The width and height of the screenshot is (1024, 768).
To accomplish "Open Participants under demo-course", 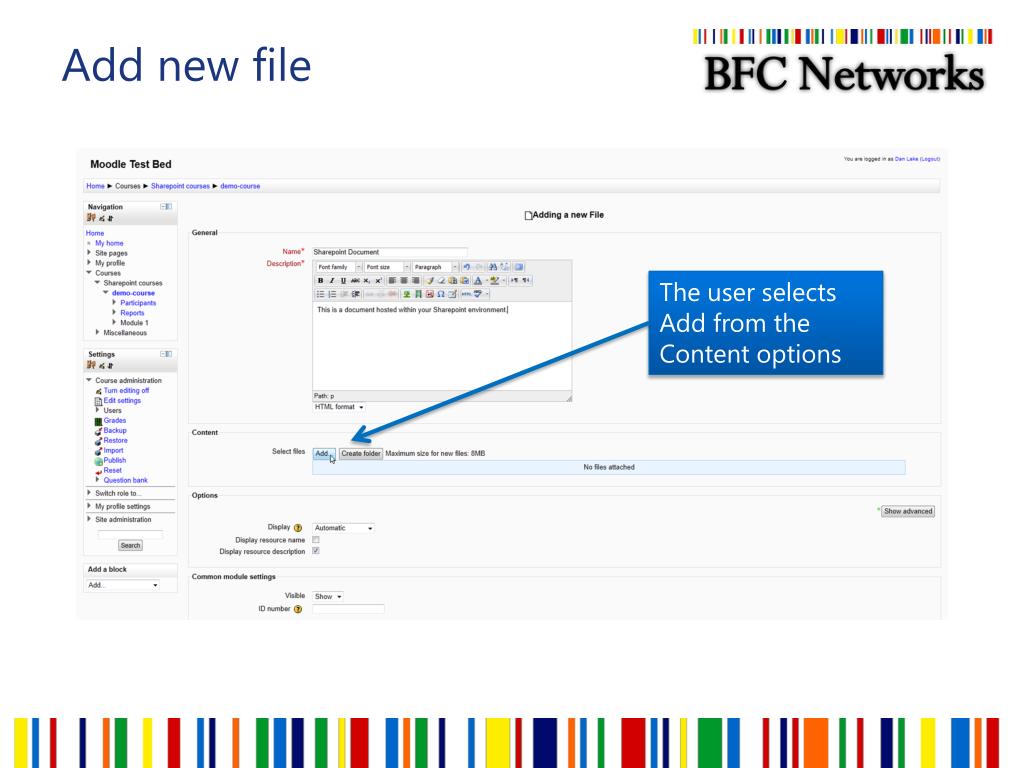I will coord(138,303).
